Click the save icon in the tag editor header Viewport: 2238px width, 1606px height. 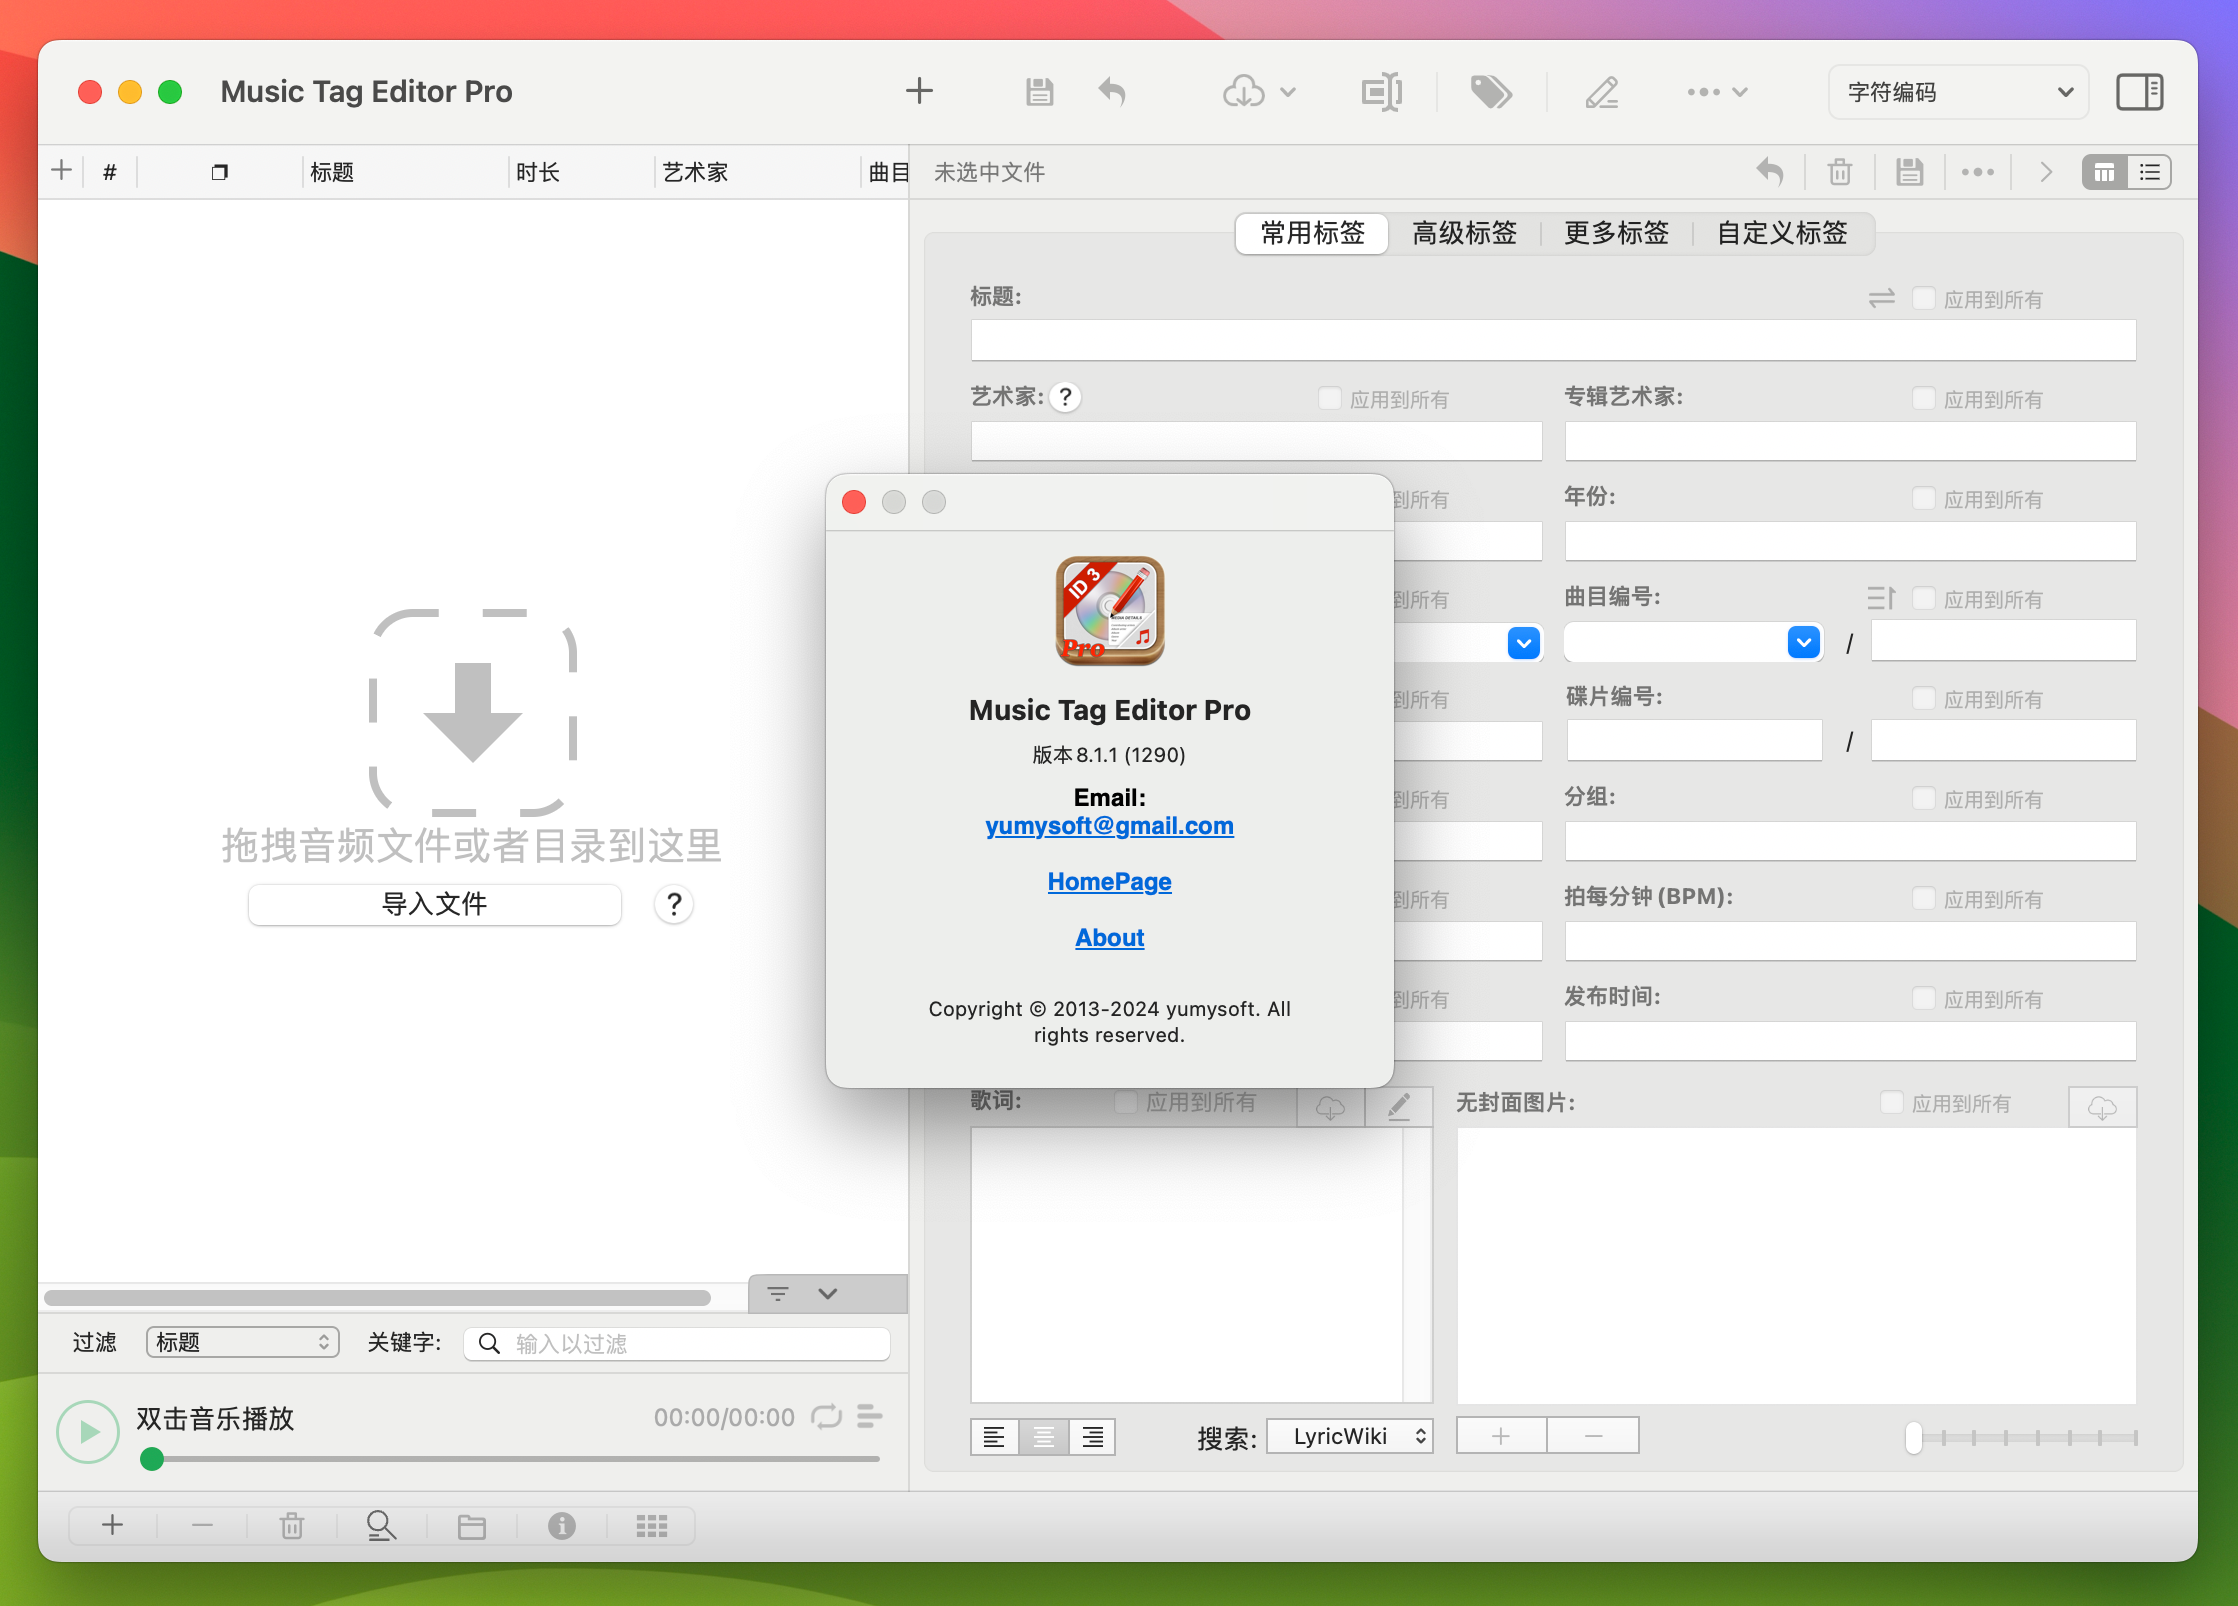point(1910,172)
